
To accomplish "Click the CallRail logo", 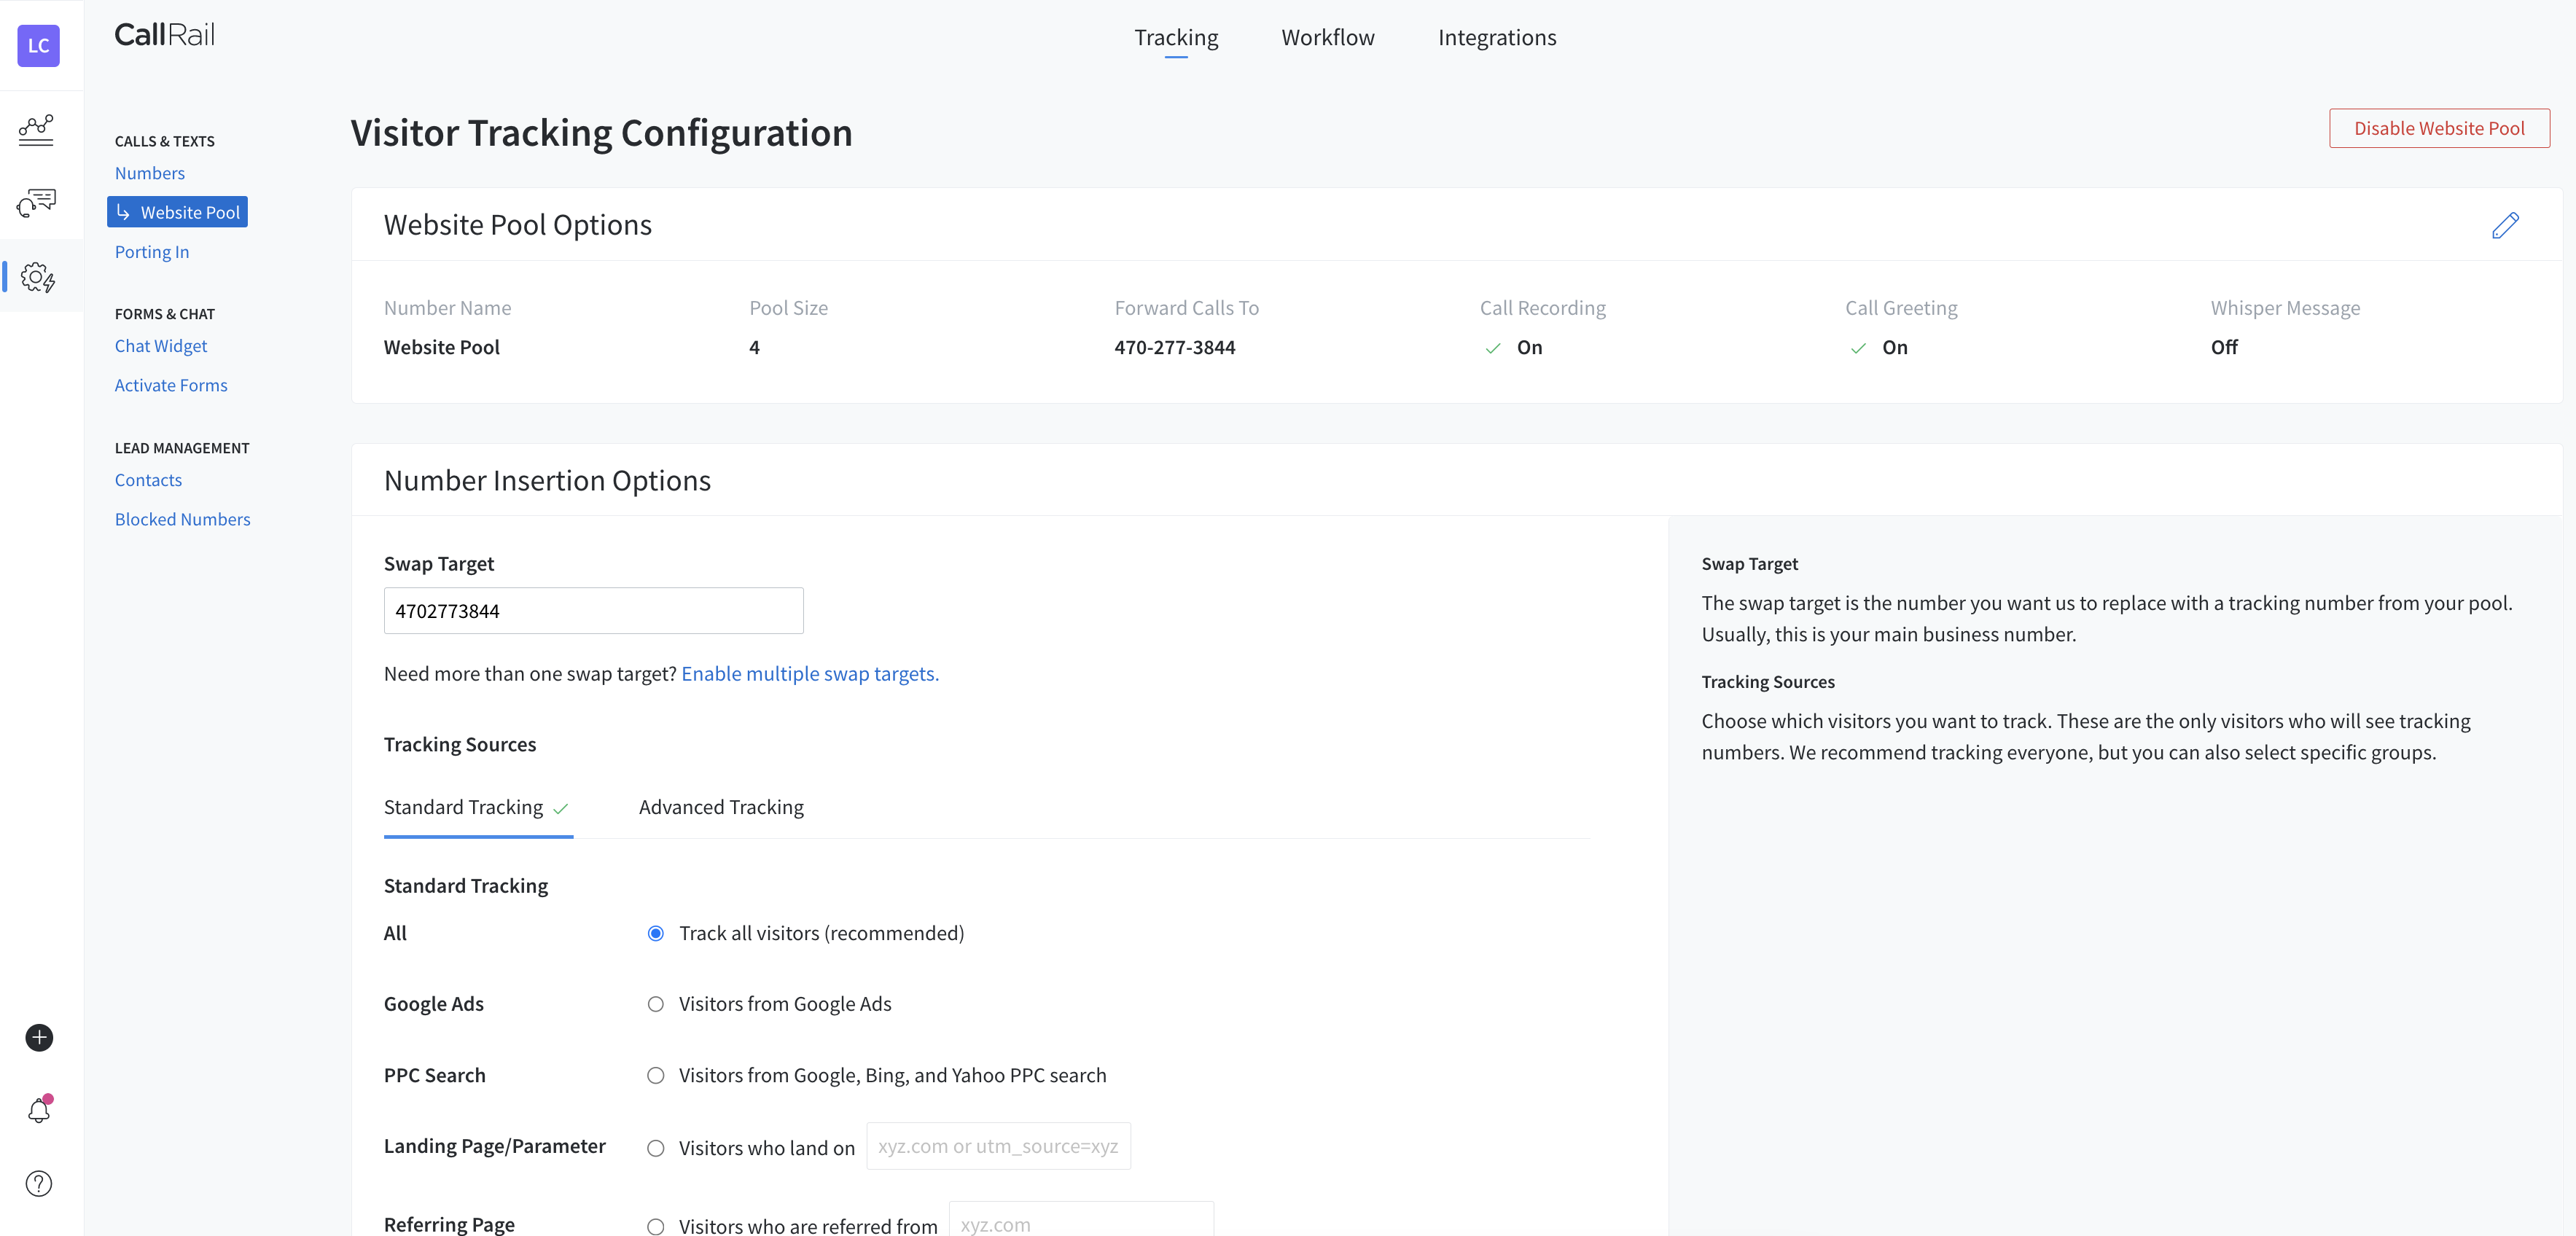I will pos(165,35).
